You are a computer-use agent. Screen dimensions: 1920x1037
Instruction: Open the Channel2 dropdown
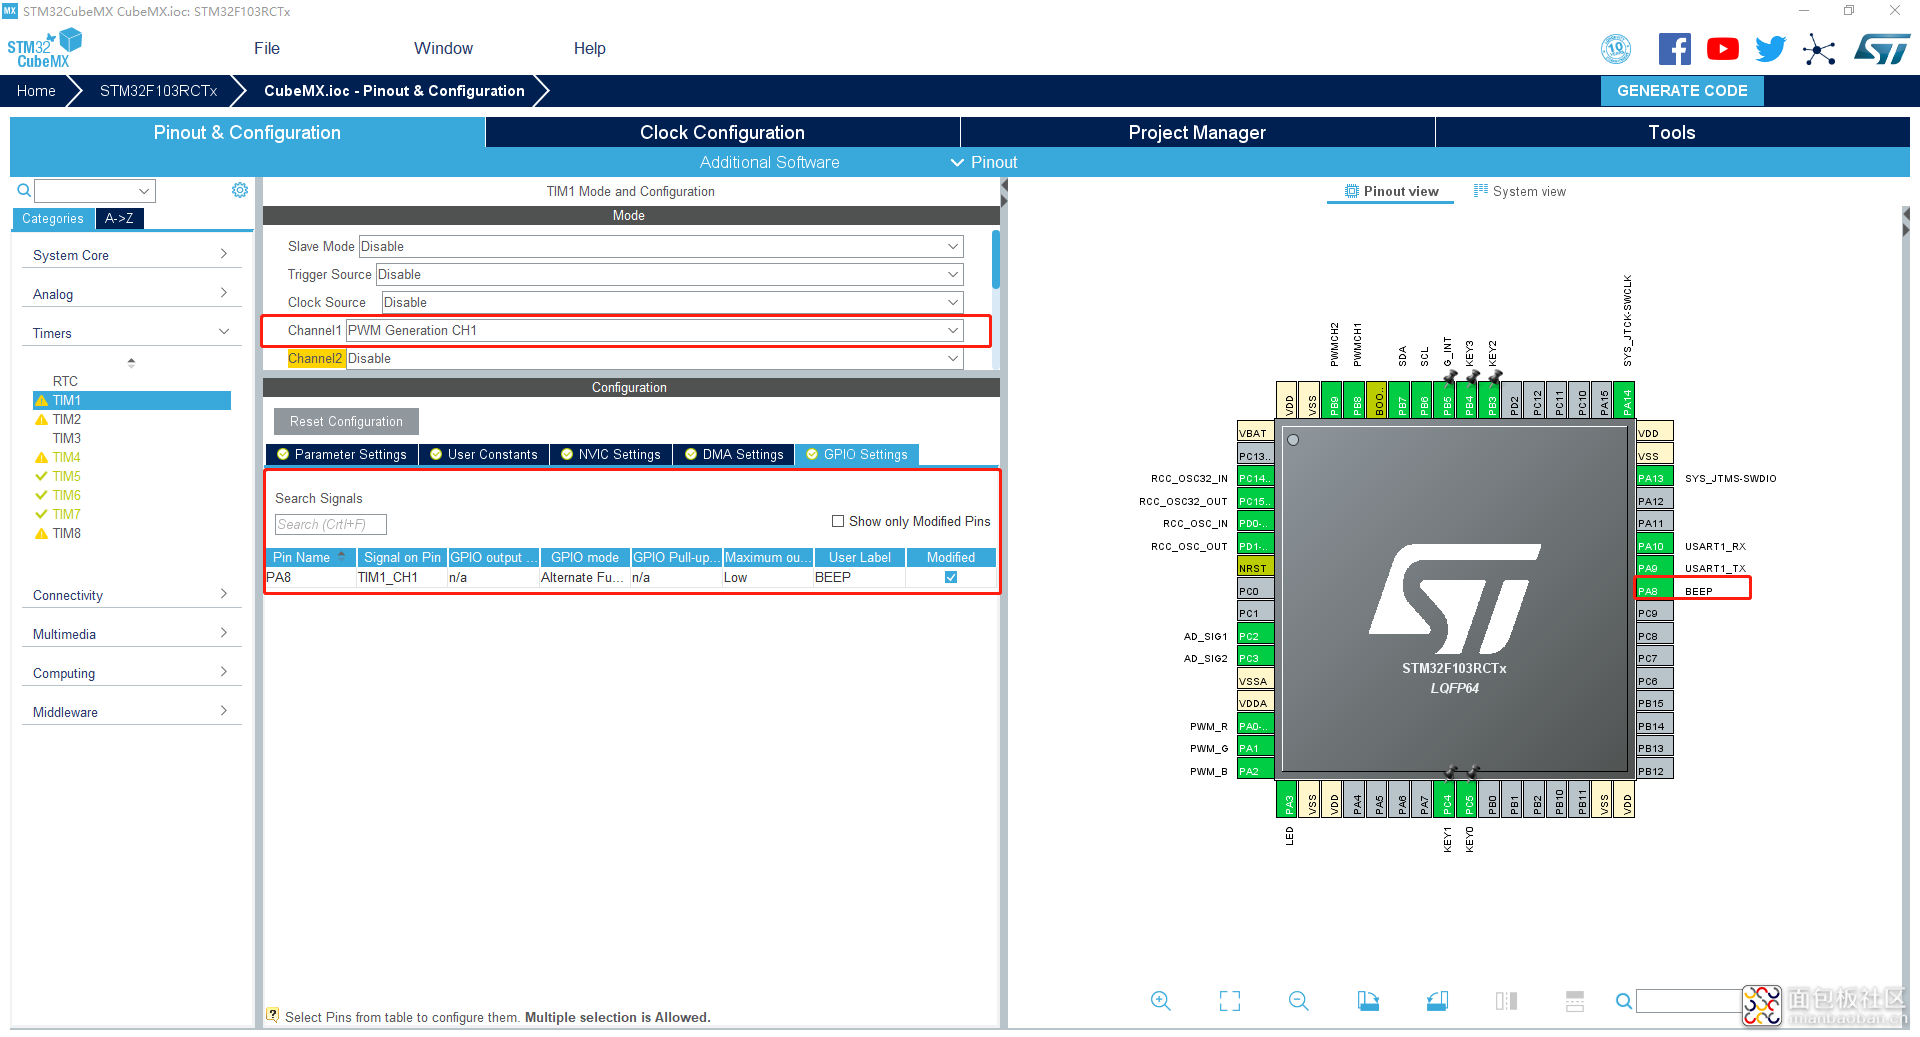point(654,358)
